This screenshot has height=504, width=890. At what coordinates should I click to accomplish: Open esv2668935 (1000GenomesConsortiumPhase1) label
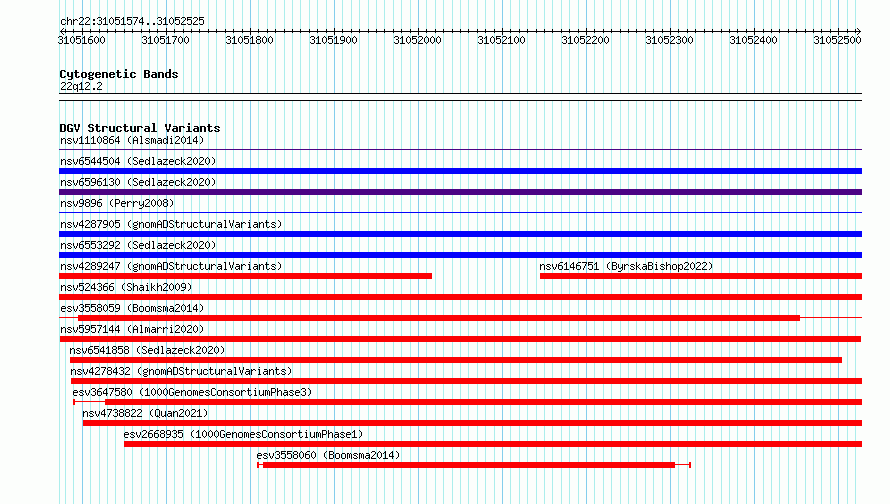tap(243, 434)
